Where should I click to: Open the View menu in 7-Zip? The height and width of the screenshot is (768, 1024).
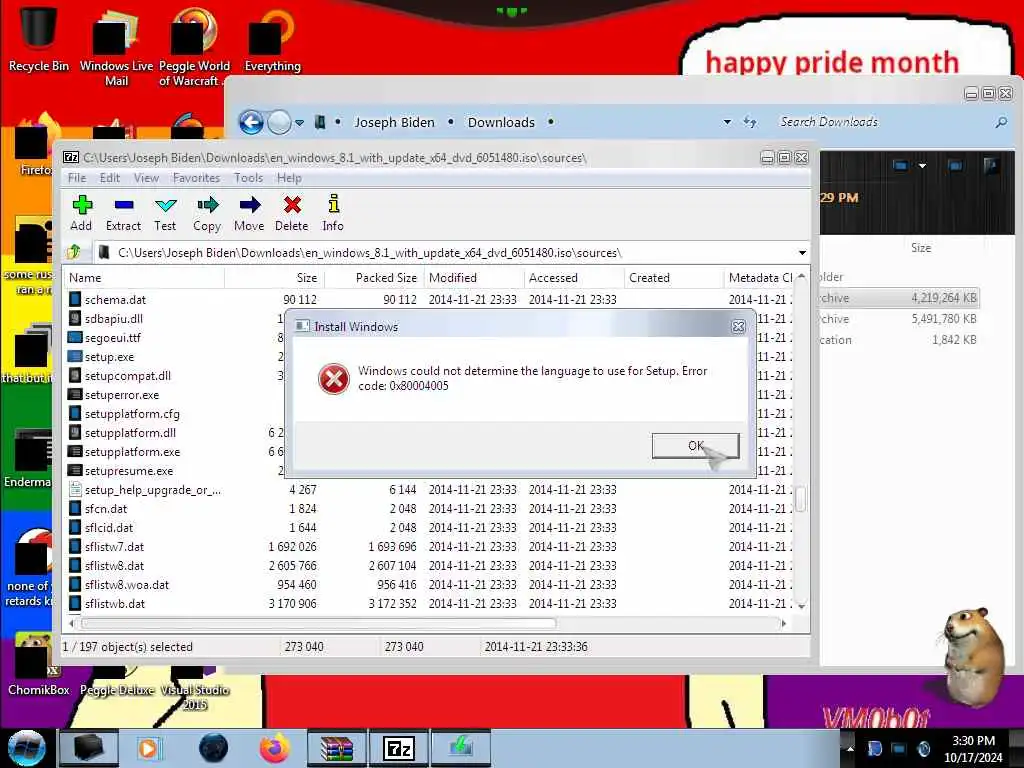[x=146, y=178]
